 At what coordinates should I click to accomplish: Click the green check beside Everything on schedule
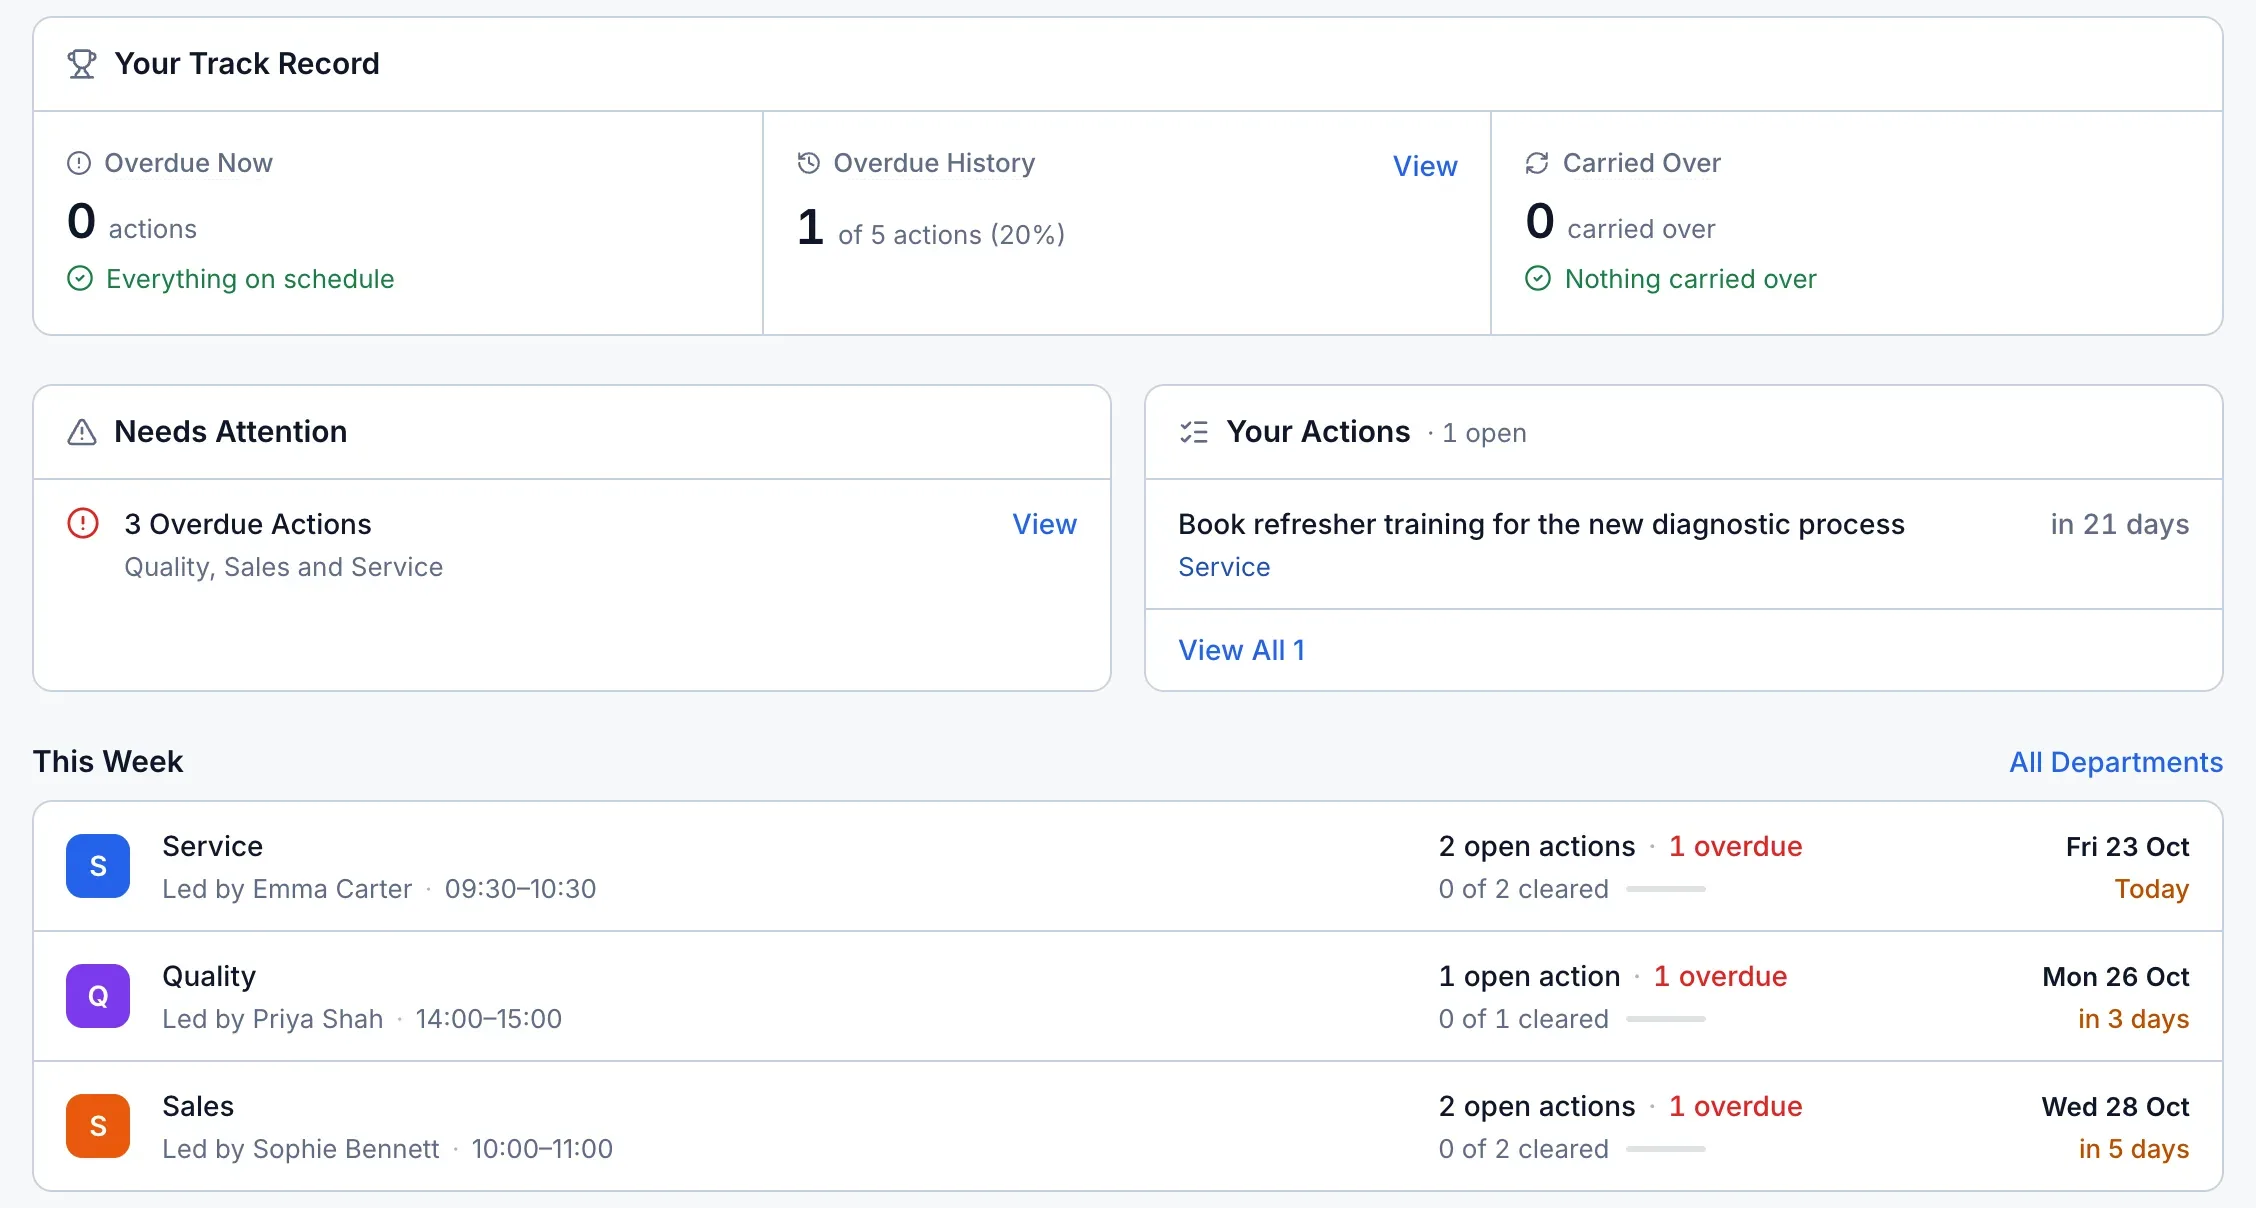click(80, 278)
